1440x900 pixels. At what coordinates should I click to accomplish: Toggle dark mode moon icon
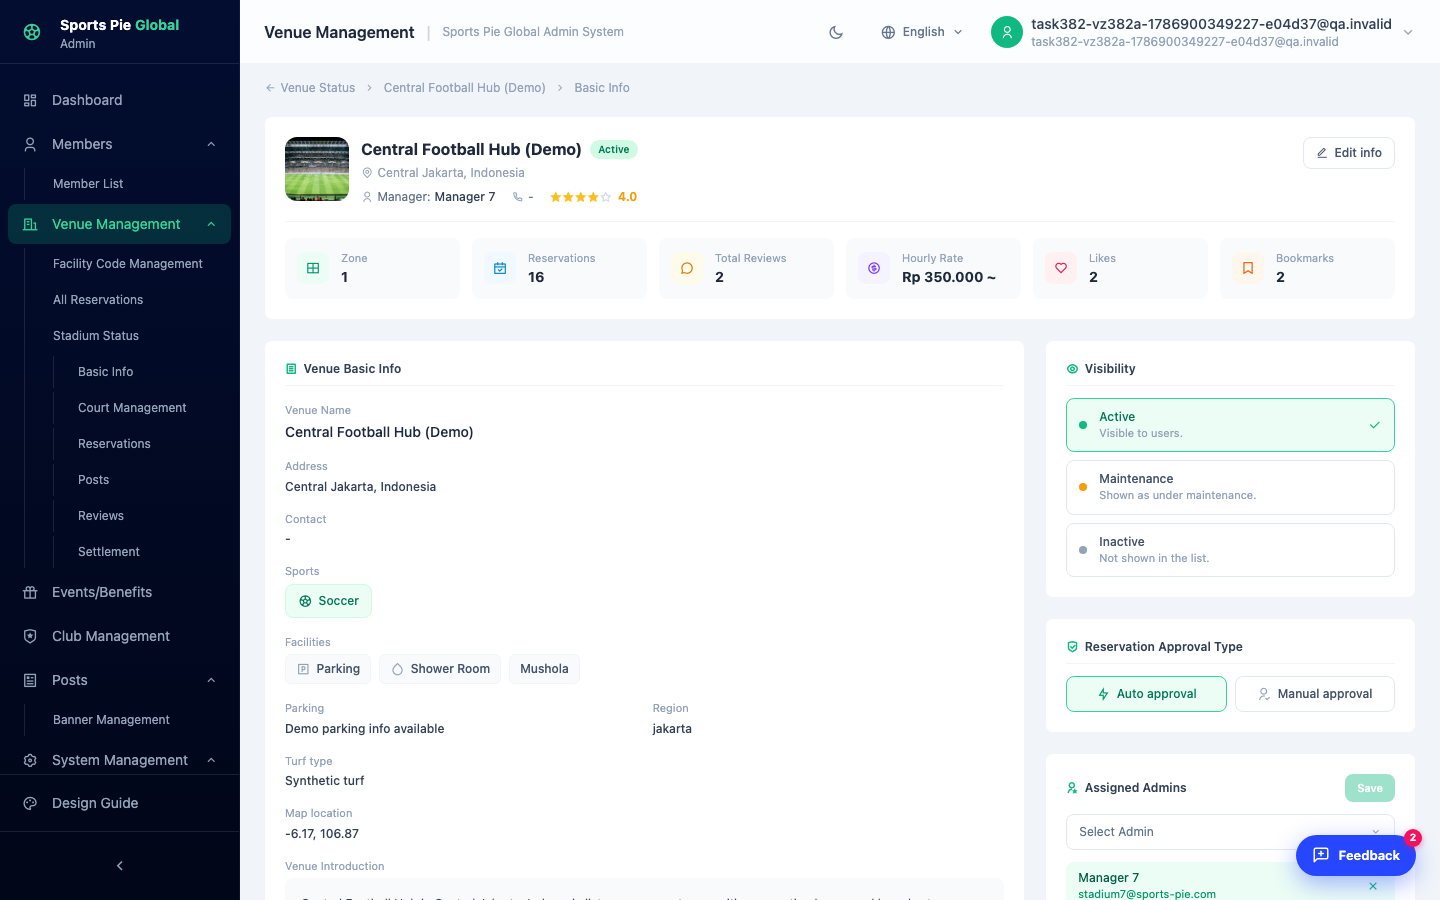tap(836, 32)
